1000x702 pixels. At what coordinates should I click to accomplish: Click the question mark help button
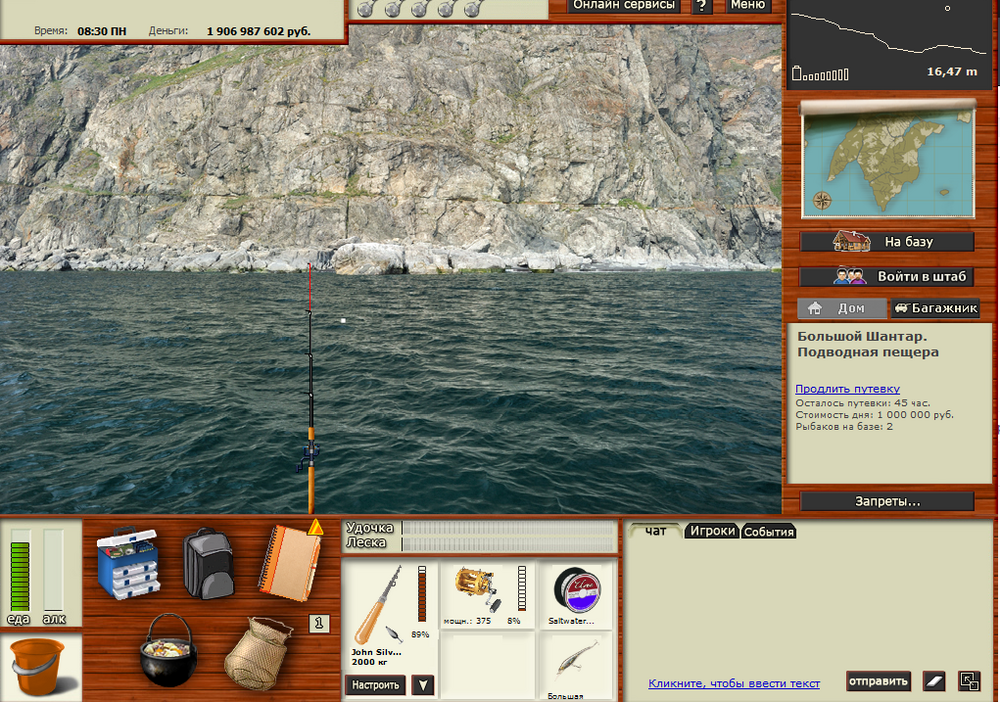pos(703,6)
